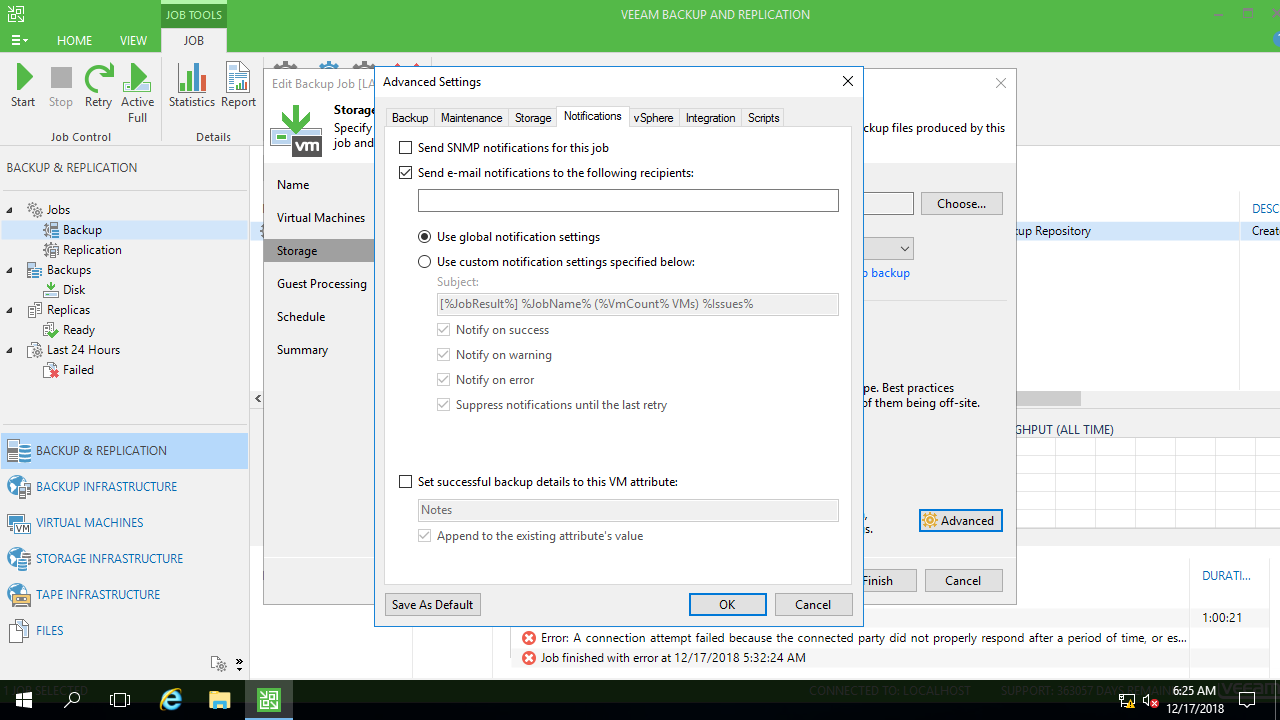Switch to the vSphere tab
1280x720 pixels.
(653, 118)
